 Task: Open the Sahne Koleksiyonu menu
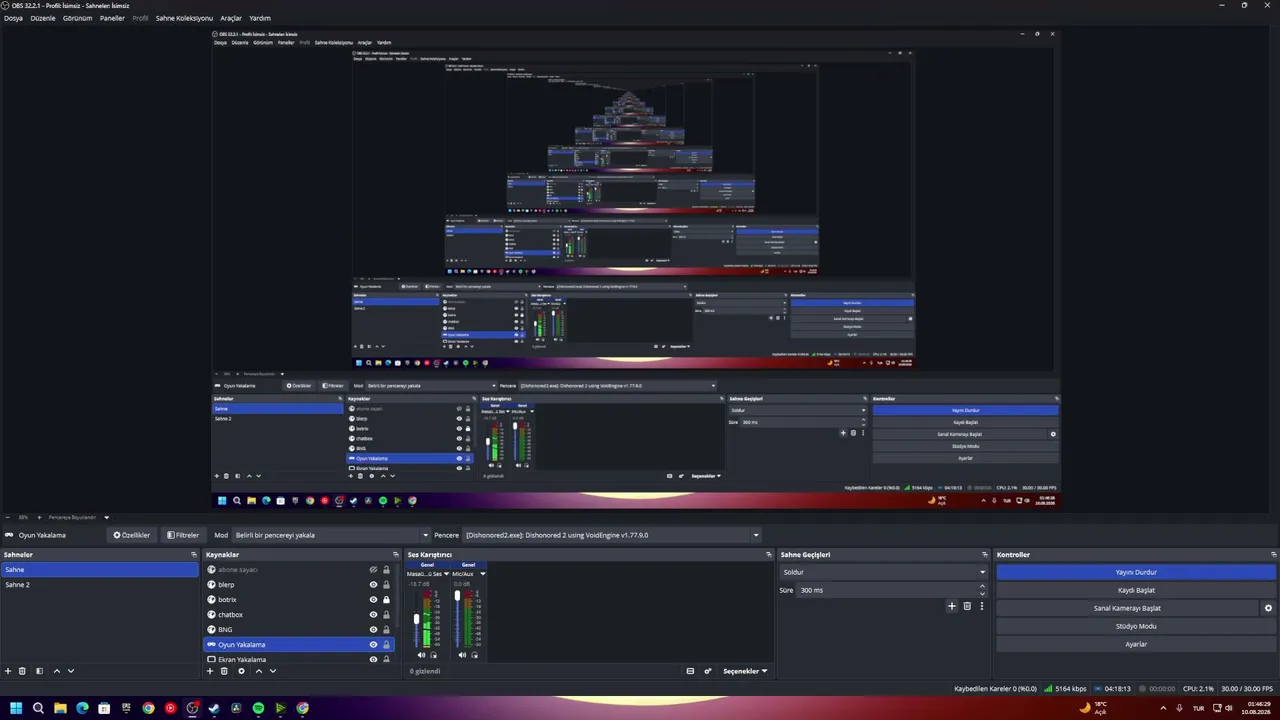184,18
